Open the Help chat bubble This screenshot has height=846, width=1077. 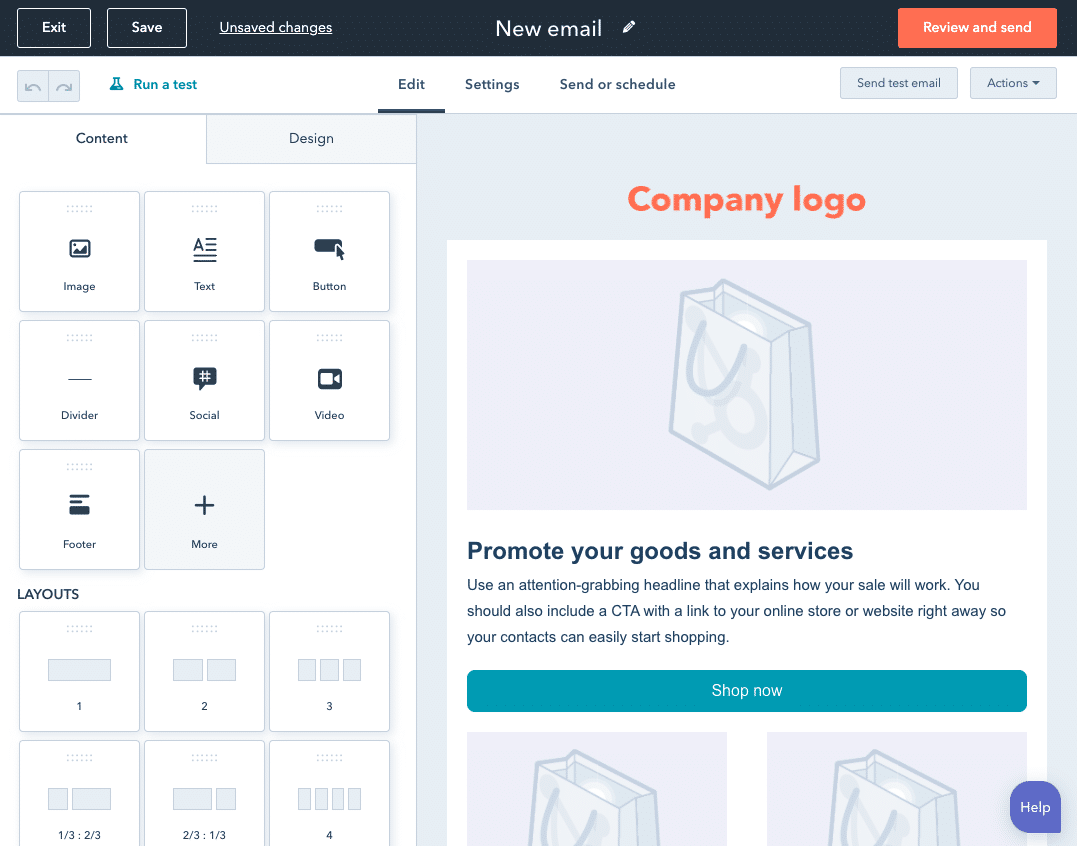(1035, 807)
